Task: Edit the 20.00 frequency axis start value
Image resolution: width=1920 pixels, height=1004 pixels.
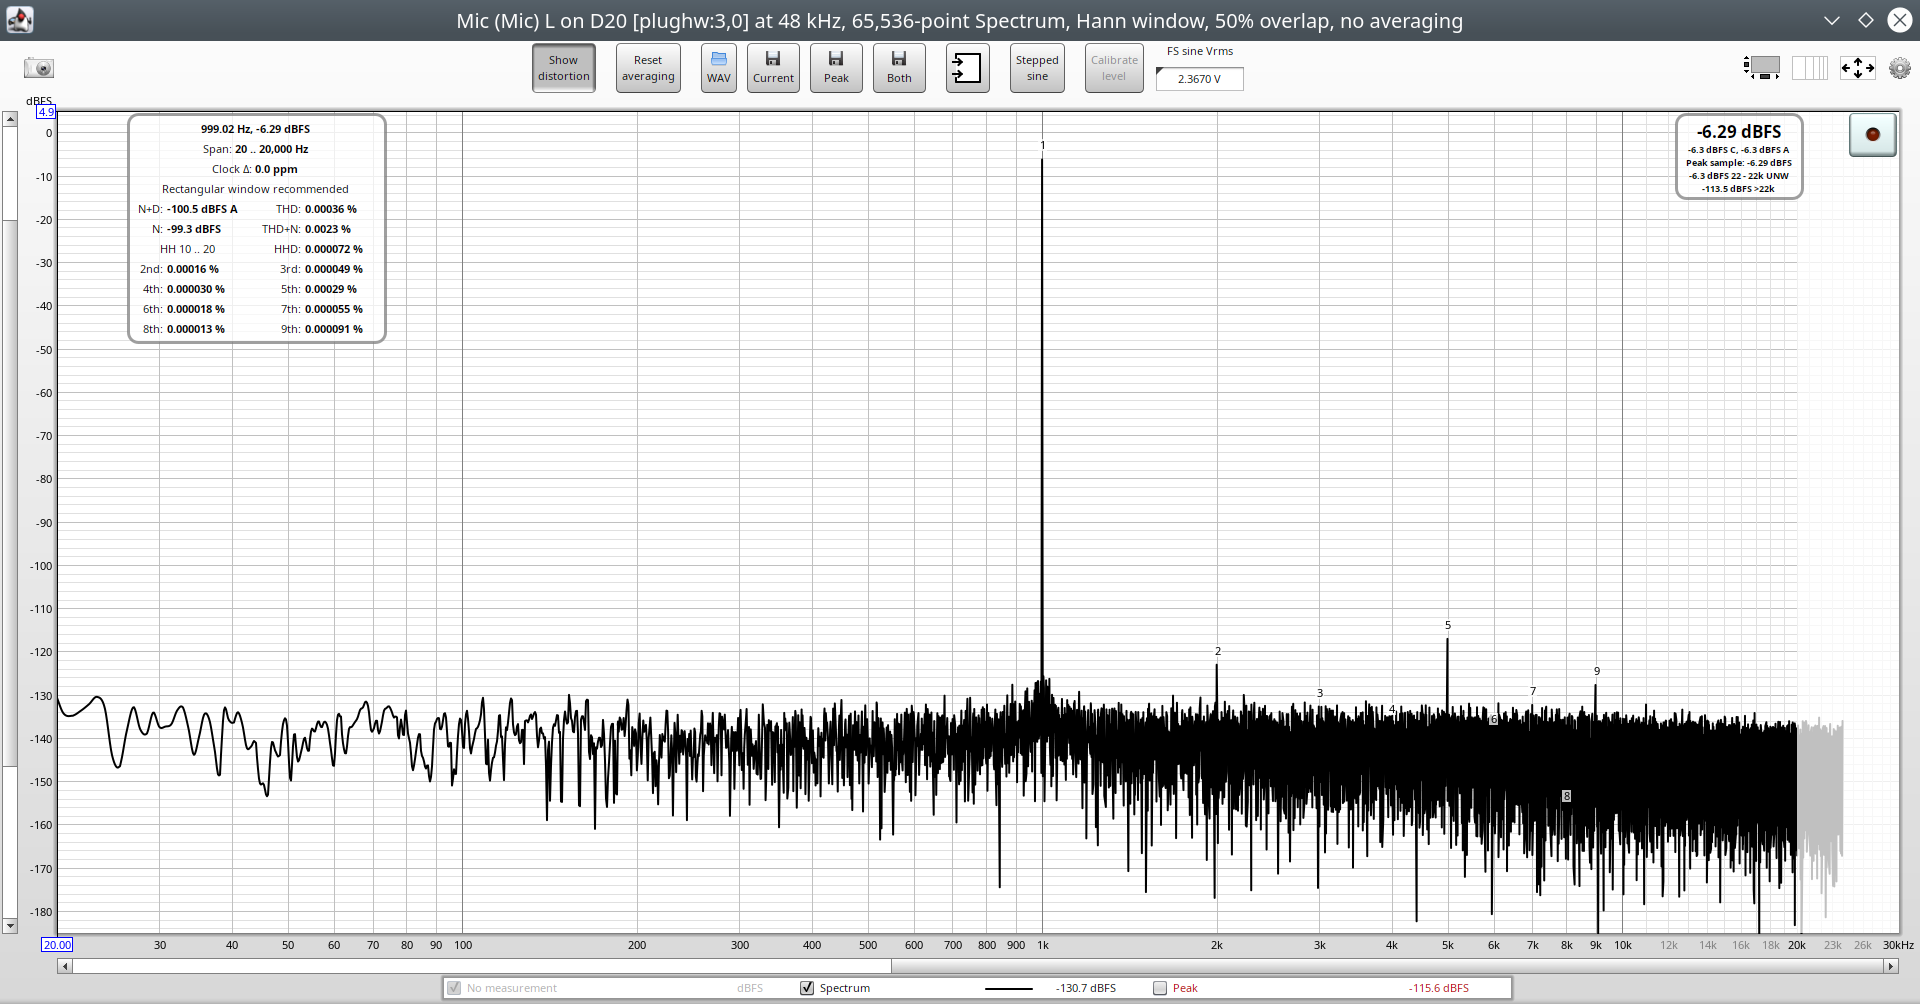Action: click(x=57, y=945)
